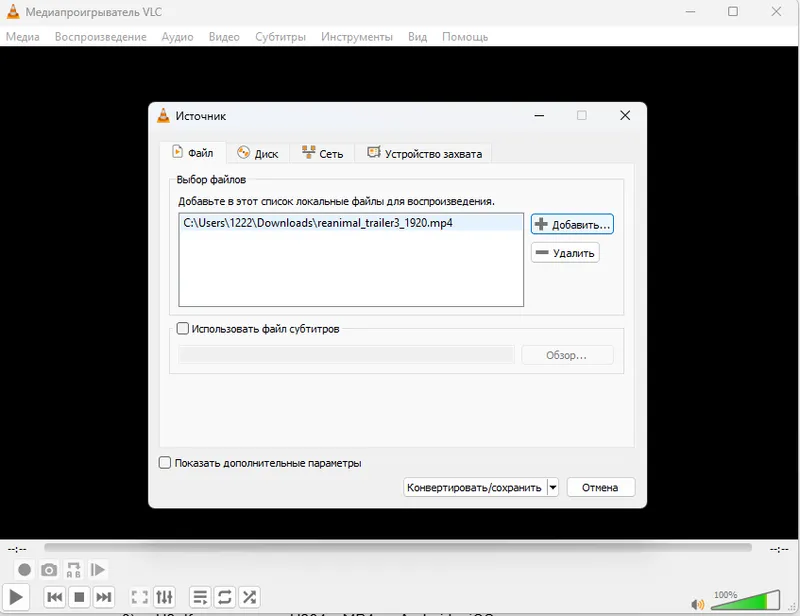Switch to the Диск tab
The height and width of the screenshot is (616, 800).
[258, 153]
